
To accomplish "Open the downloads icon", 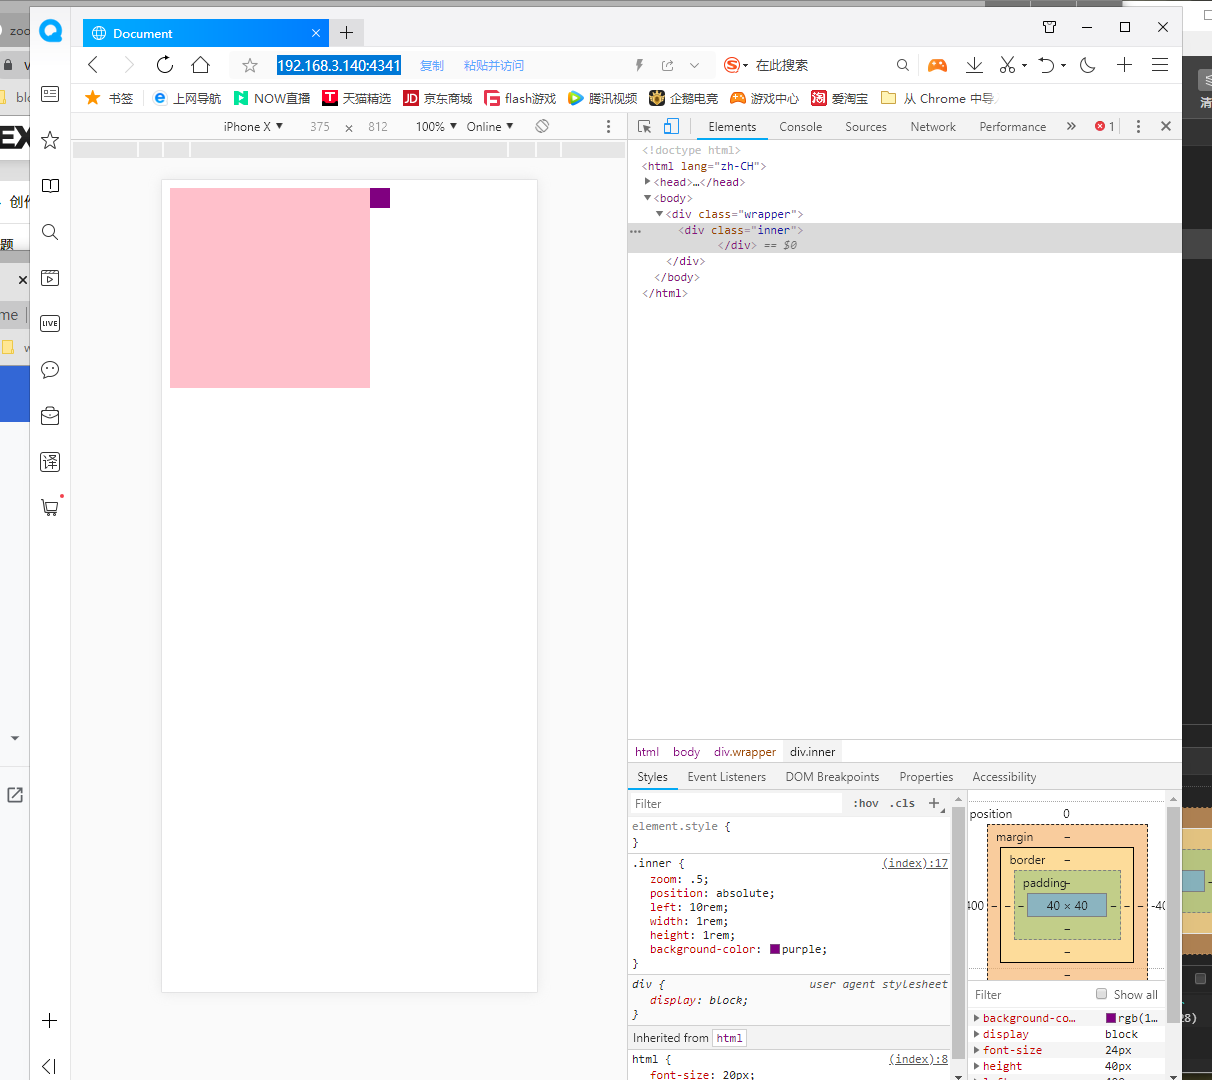I will [x=974, y=65].
